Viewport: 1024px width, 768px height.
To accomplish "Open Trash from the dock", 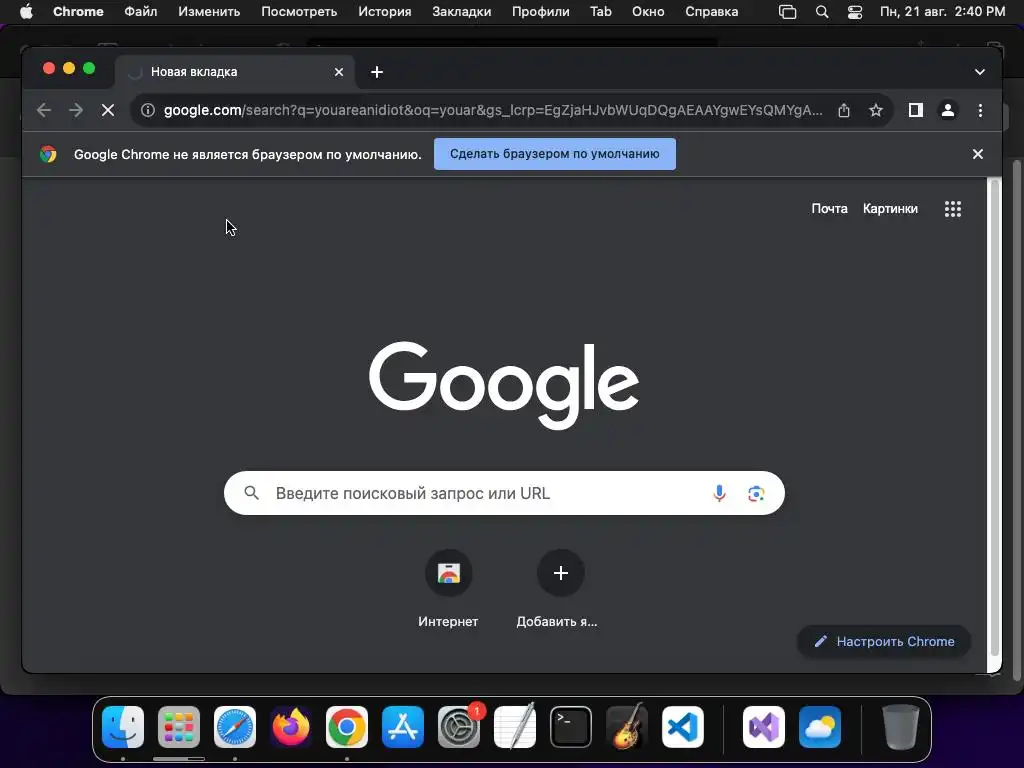I will [901, 727].
